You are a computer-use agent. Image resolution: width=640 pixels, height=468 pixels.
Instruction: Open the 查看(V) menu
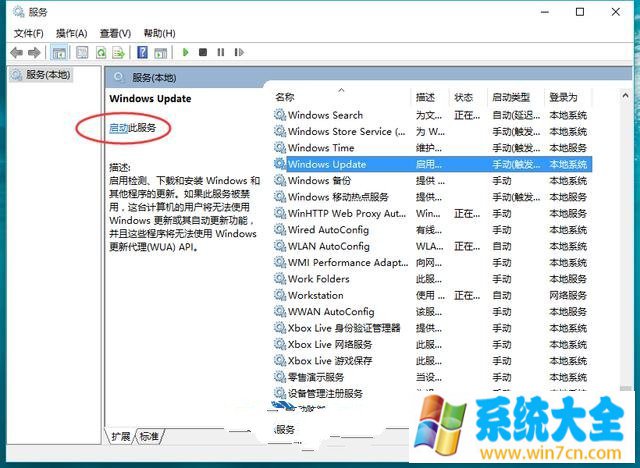click(x=115, y=33)
